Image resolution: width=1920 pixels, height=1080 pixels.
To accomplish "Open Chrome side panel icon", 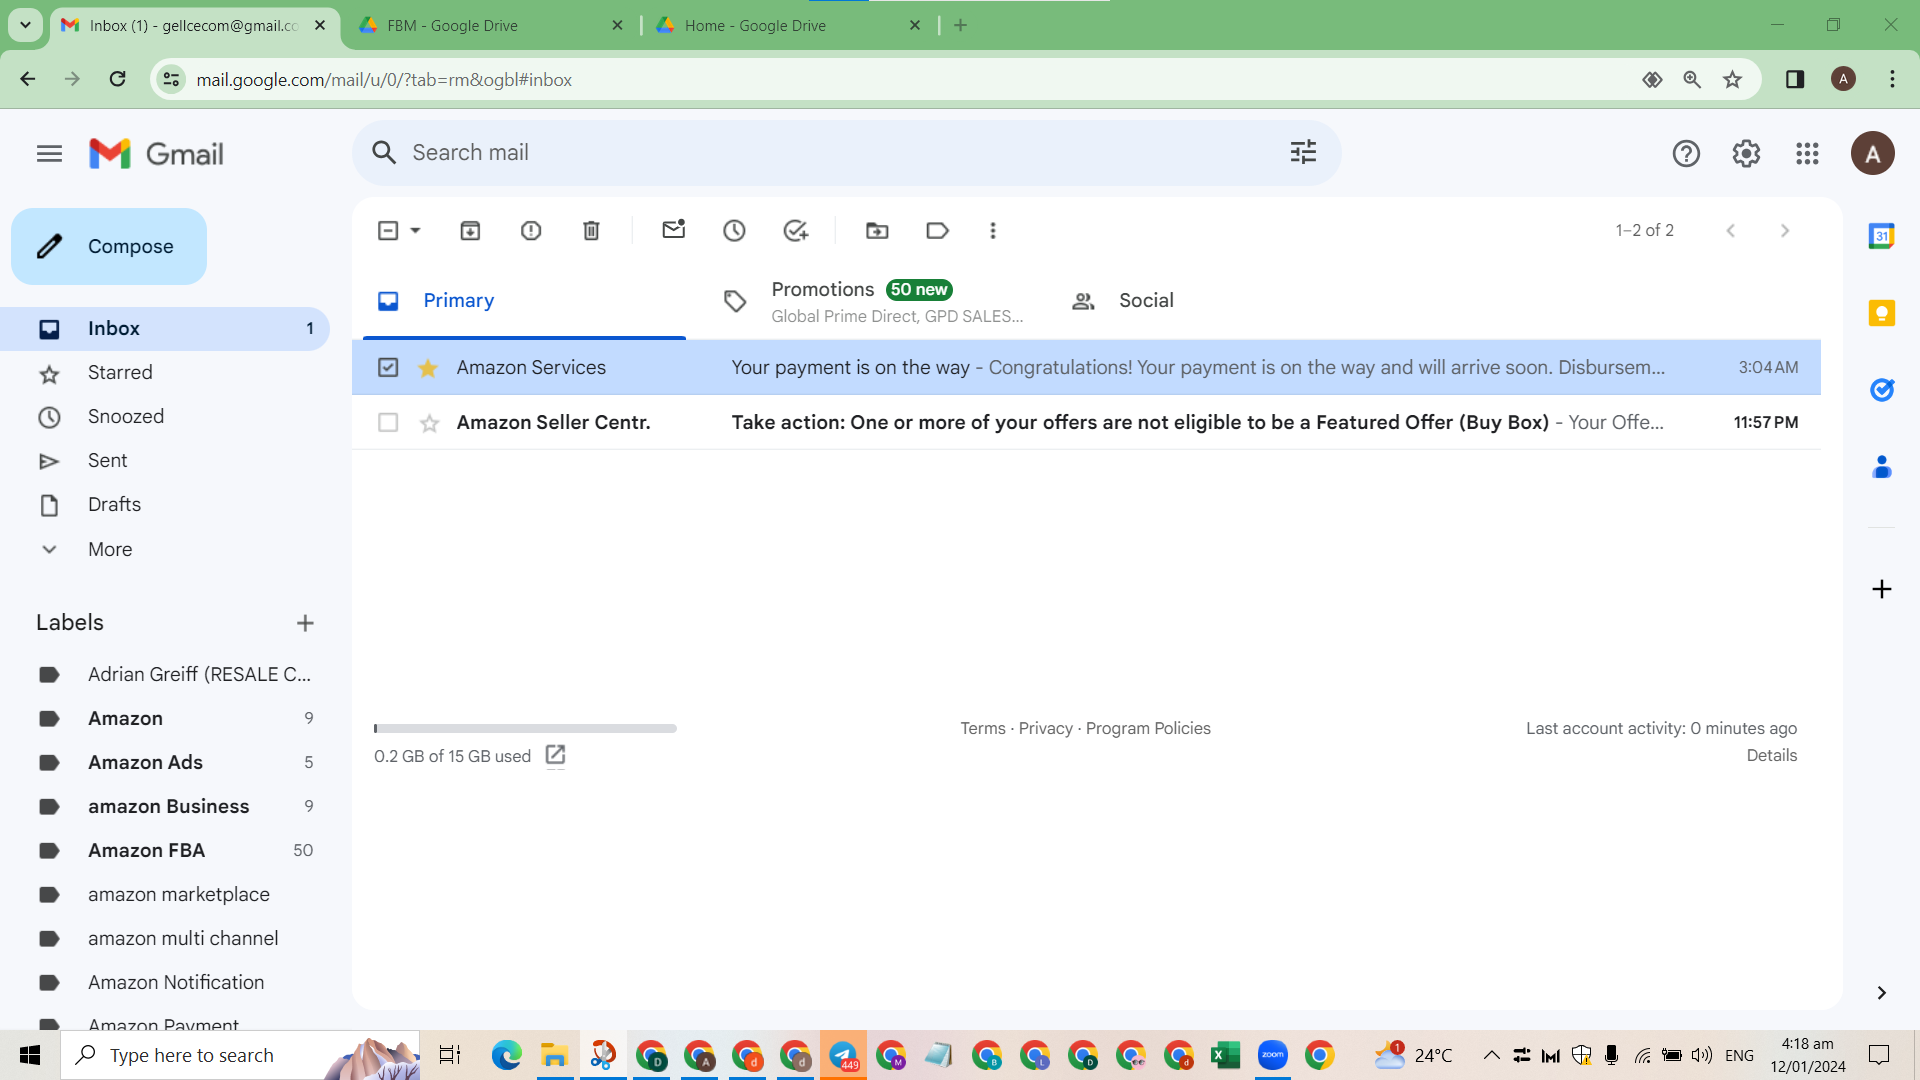I will point(1795,79).
